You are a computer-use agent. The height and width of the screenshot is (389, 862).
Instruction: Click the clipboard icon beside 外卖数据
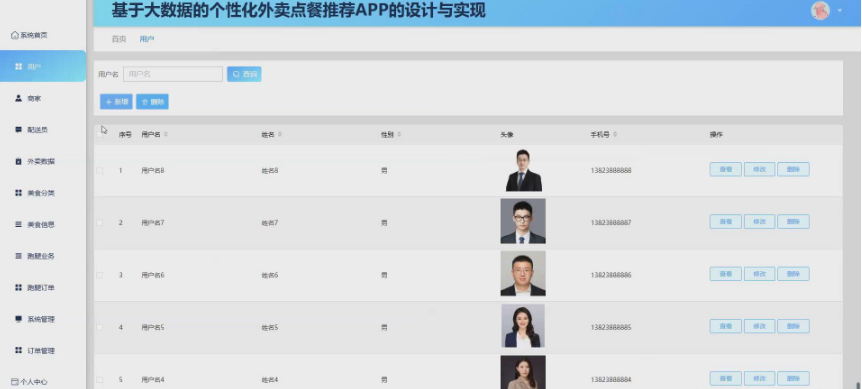pyautogui.click(x=18, y=162)
